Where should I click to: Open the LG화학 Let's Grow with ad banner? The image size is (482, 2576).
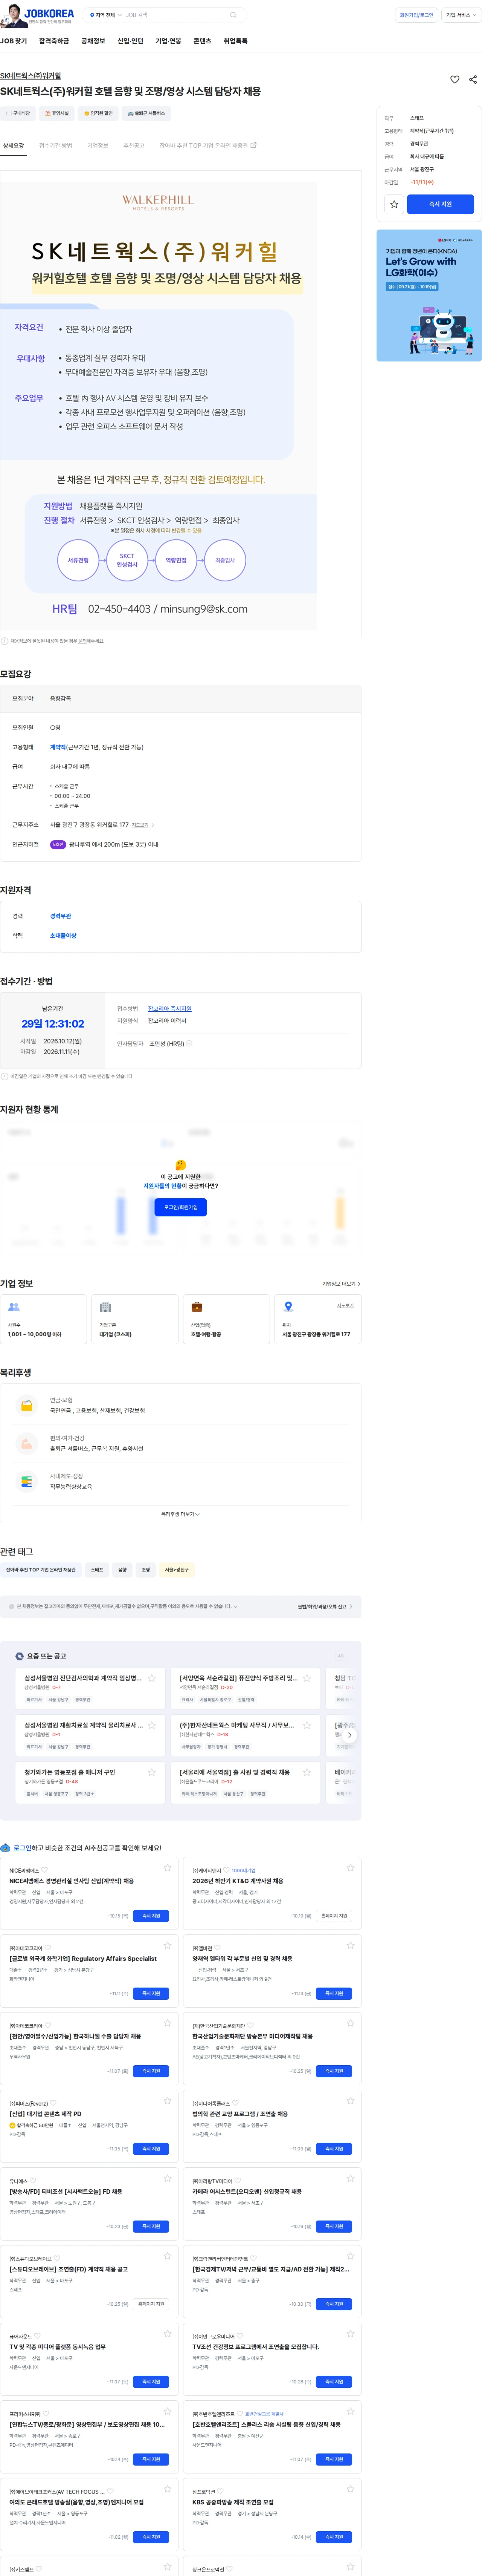tap(429, 295)
